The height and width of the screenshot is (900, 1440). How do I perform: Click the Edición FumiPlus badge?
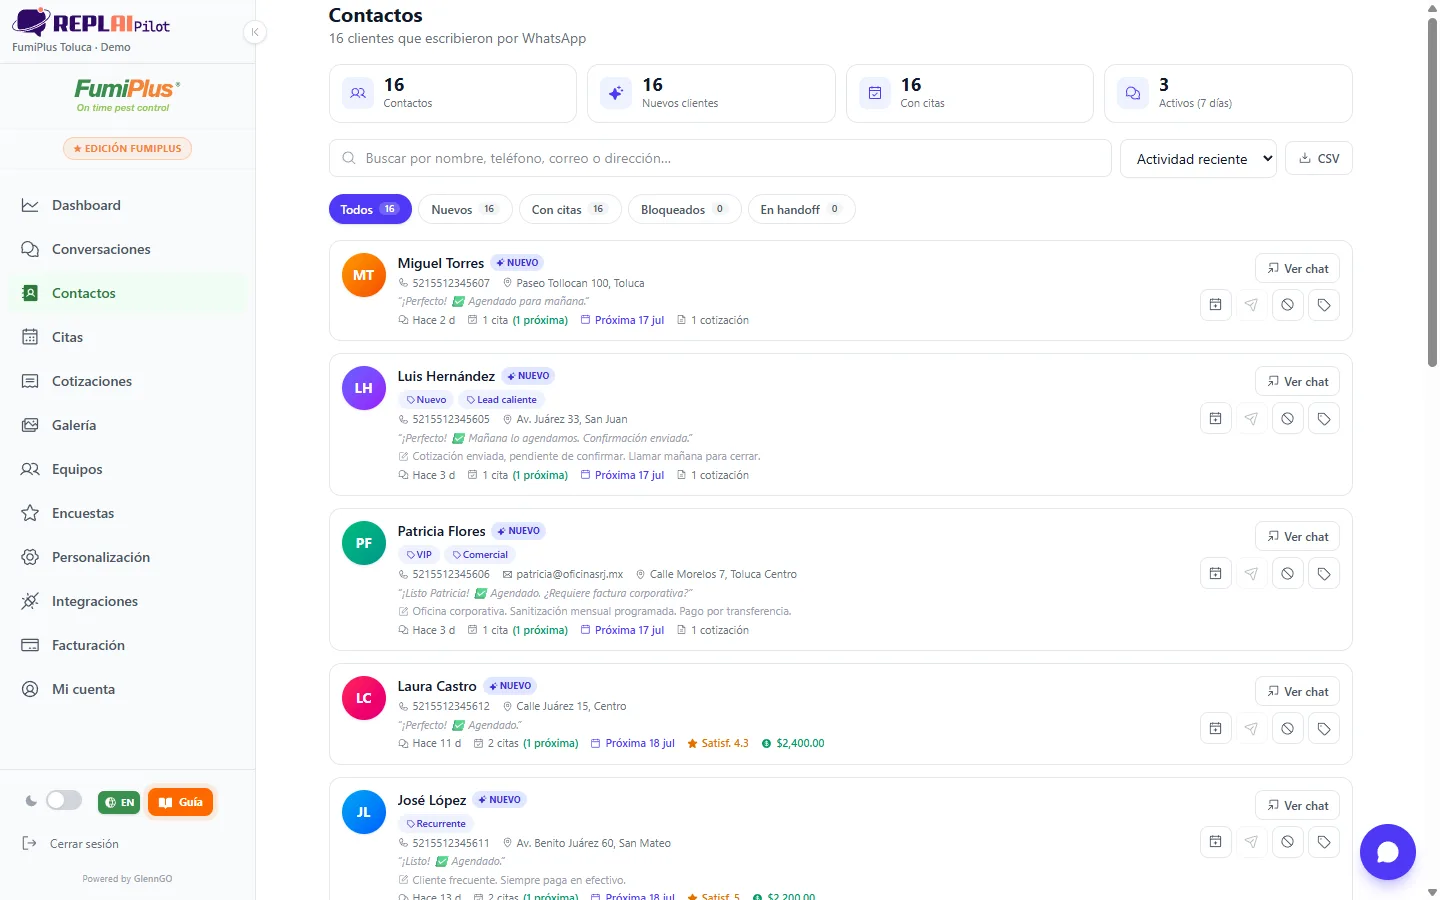(x=127, y=148)
